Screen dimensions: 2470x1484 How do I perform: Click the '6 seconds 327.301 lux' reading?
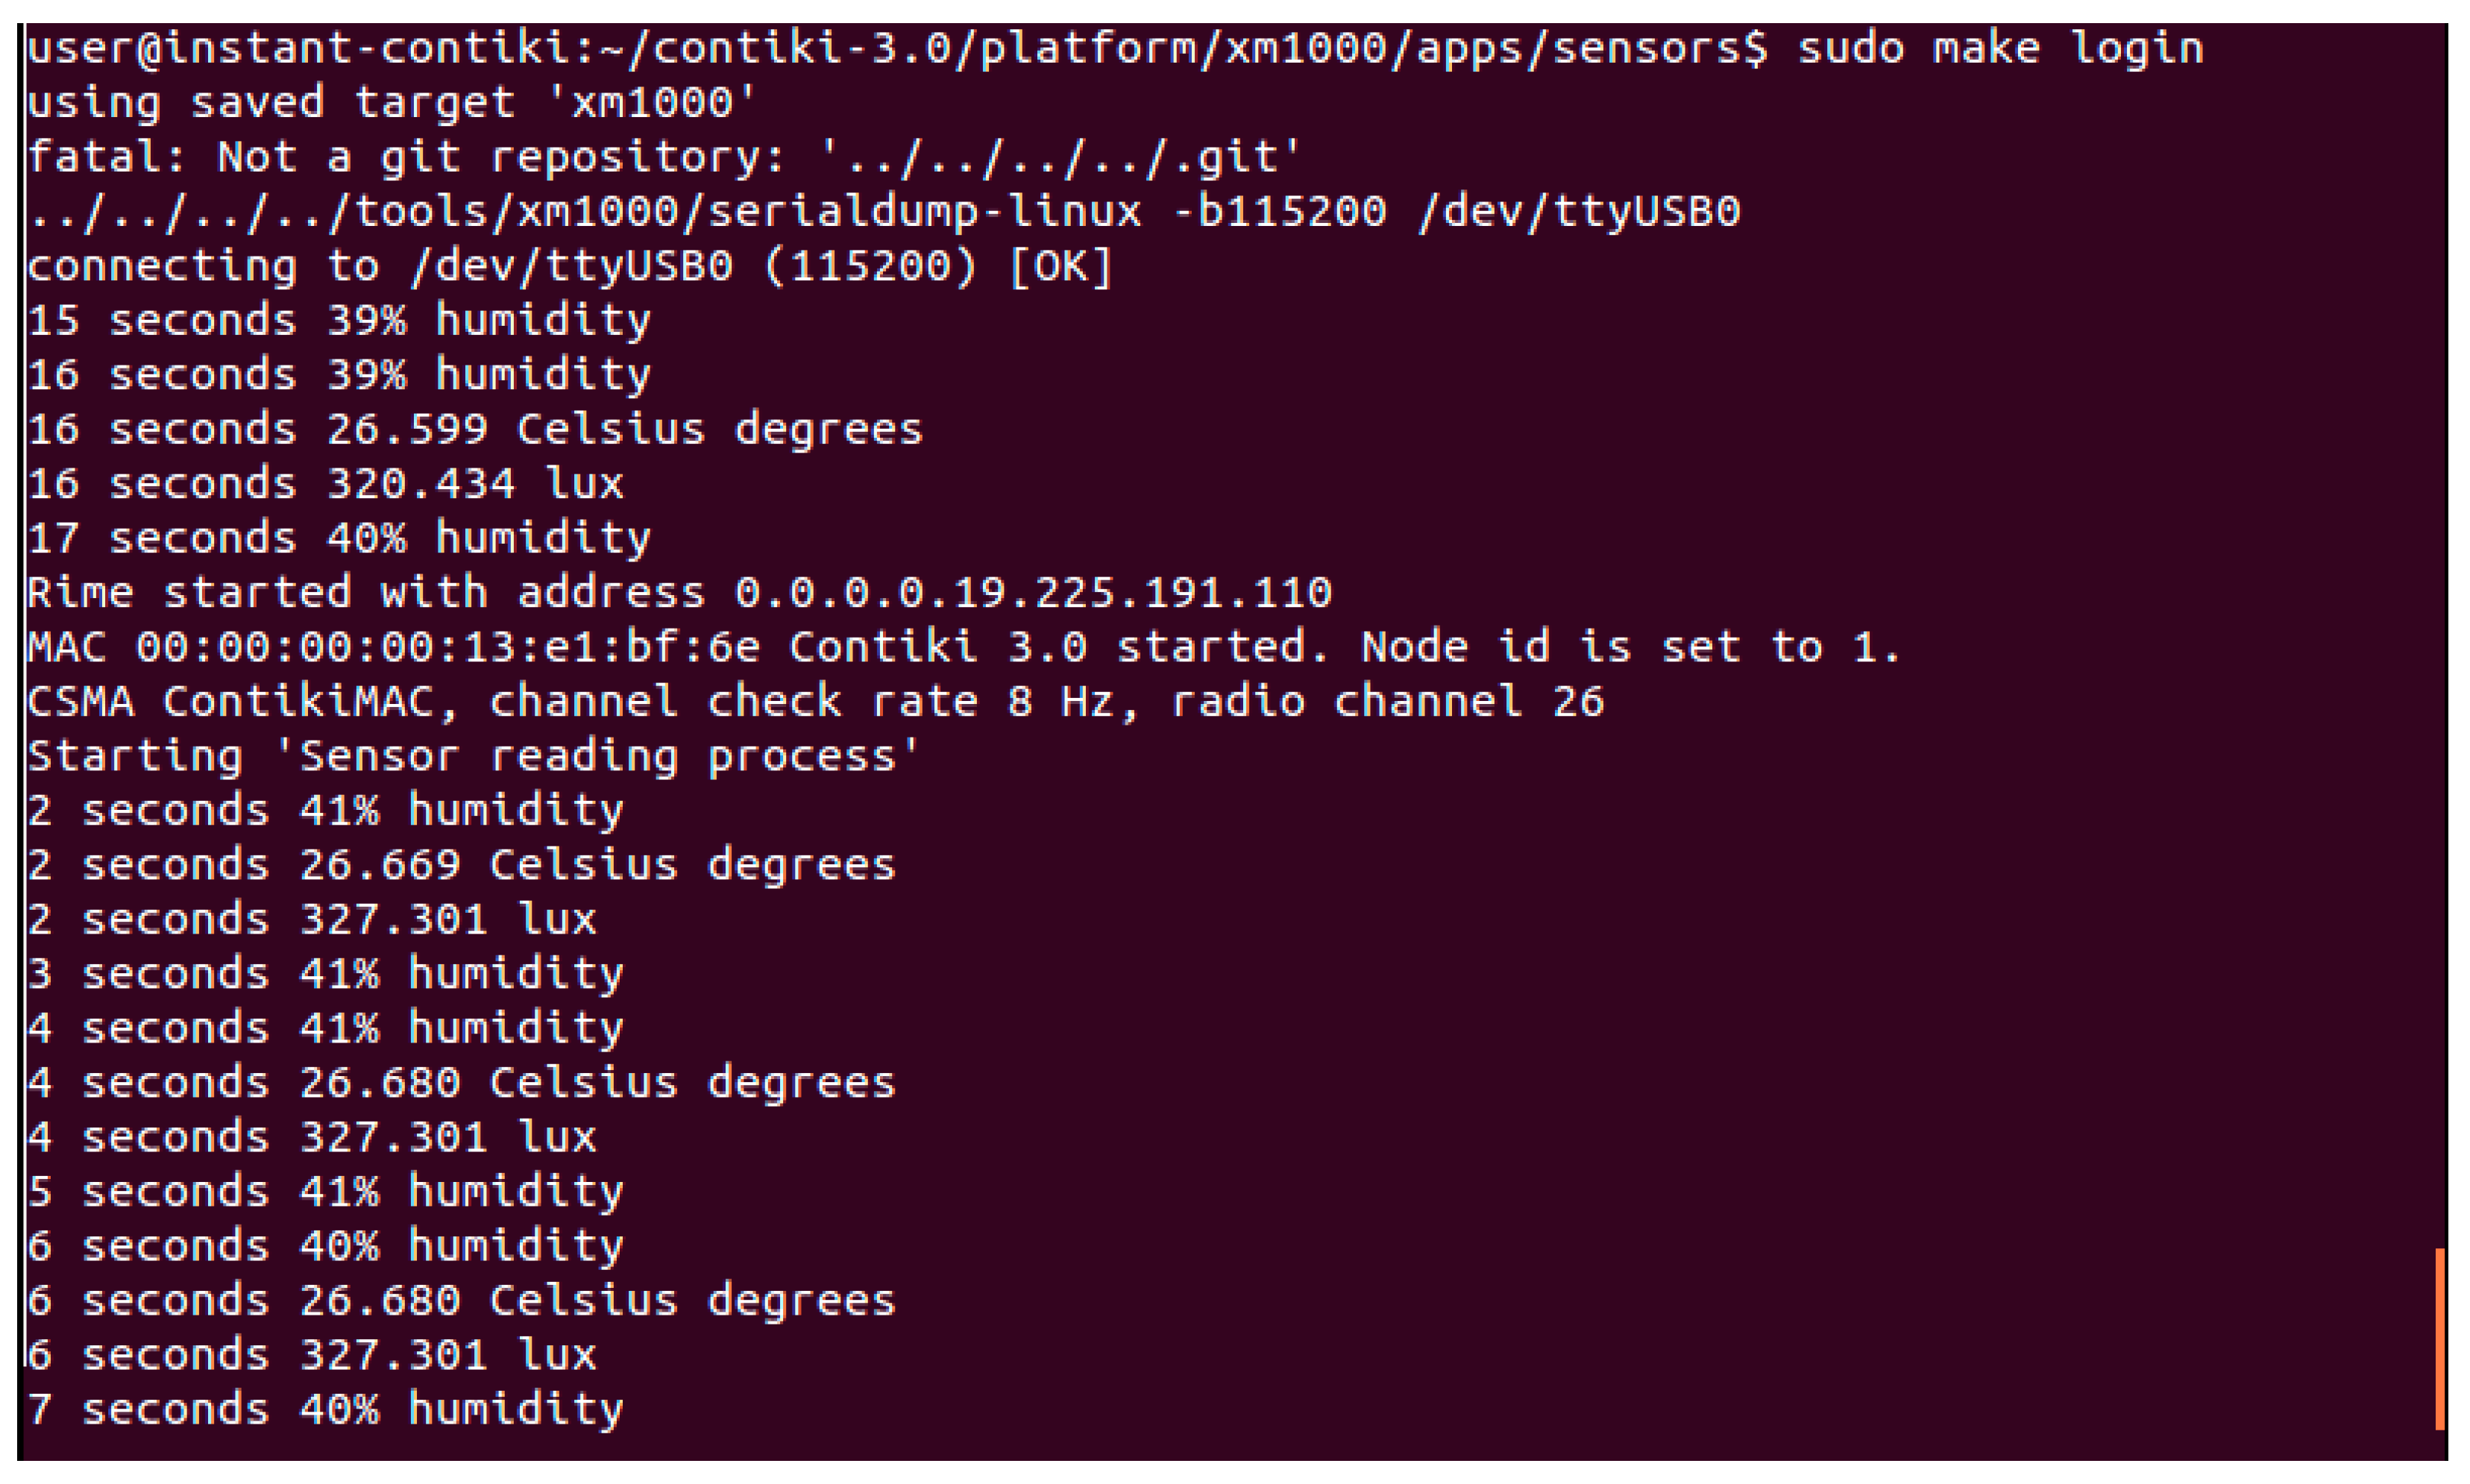coord(310,1355)
